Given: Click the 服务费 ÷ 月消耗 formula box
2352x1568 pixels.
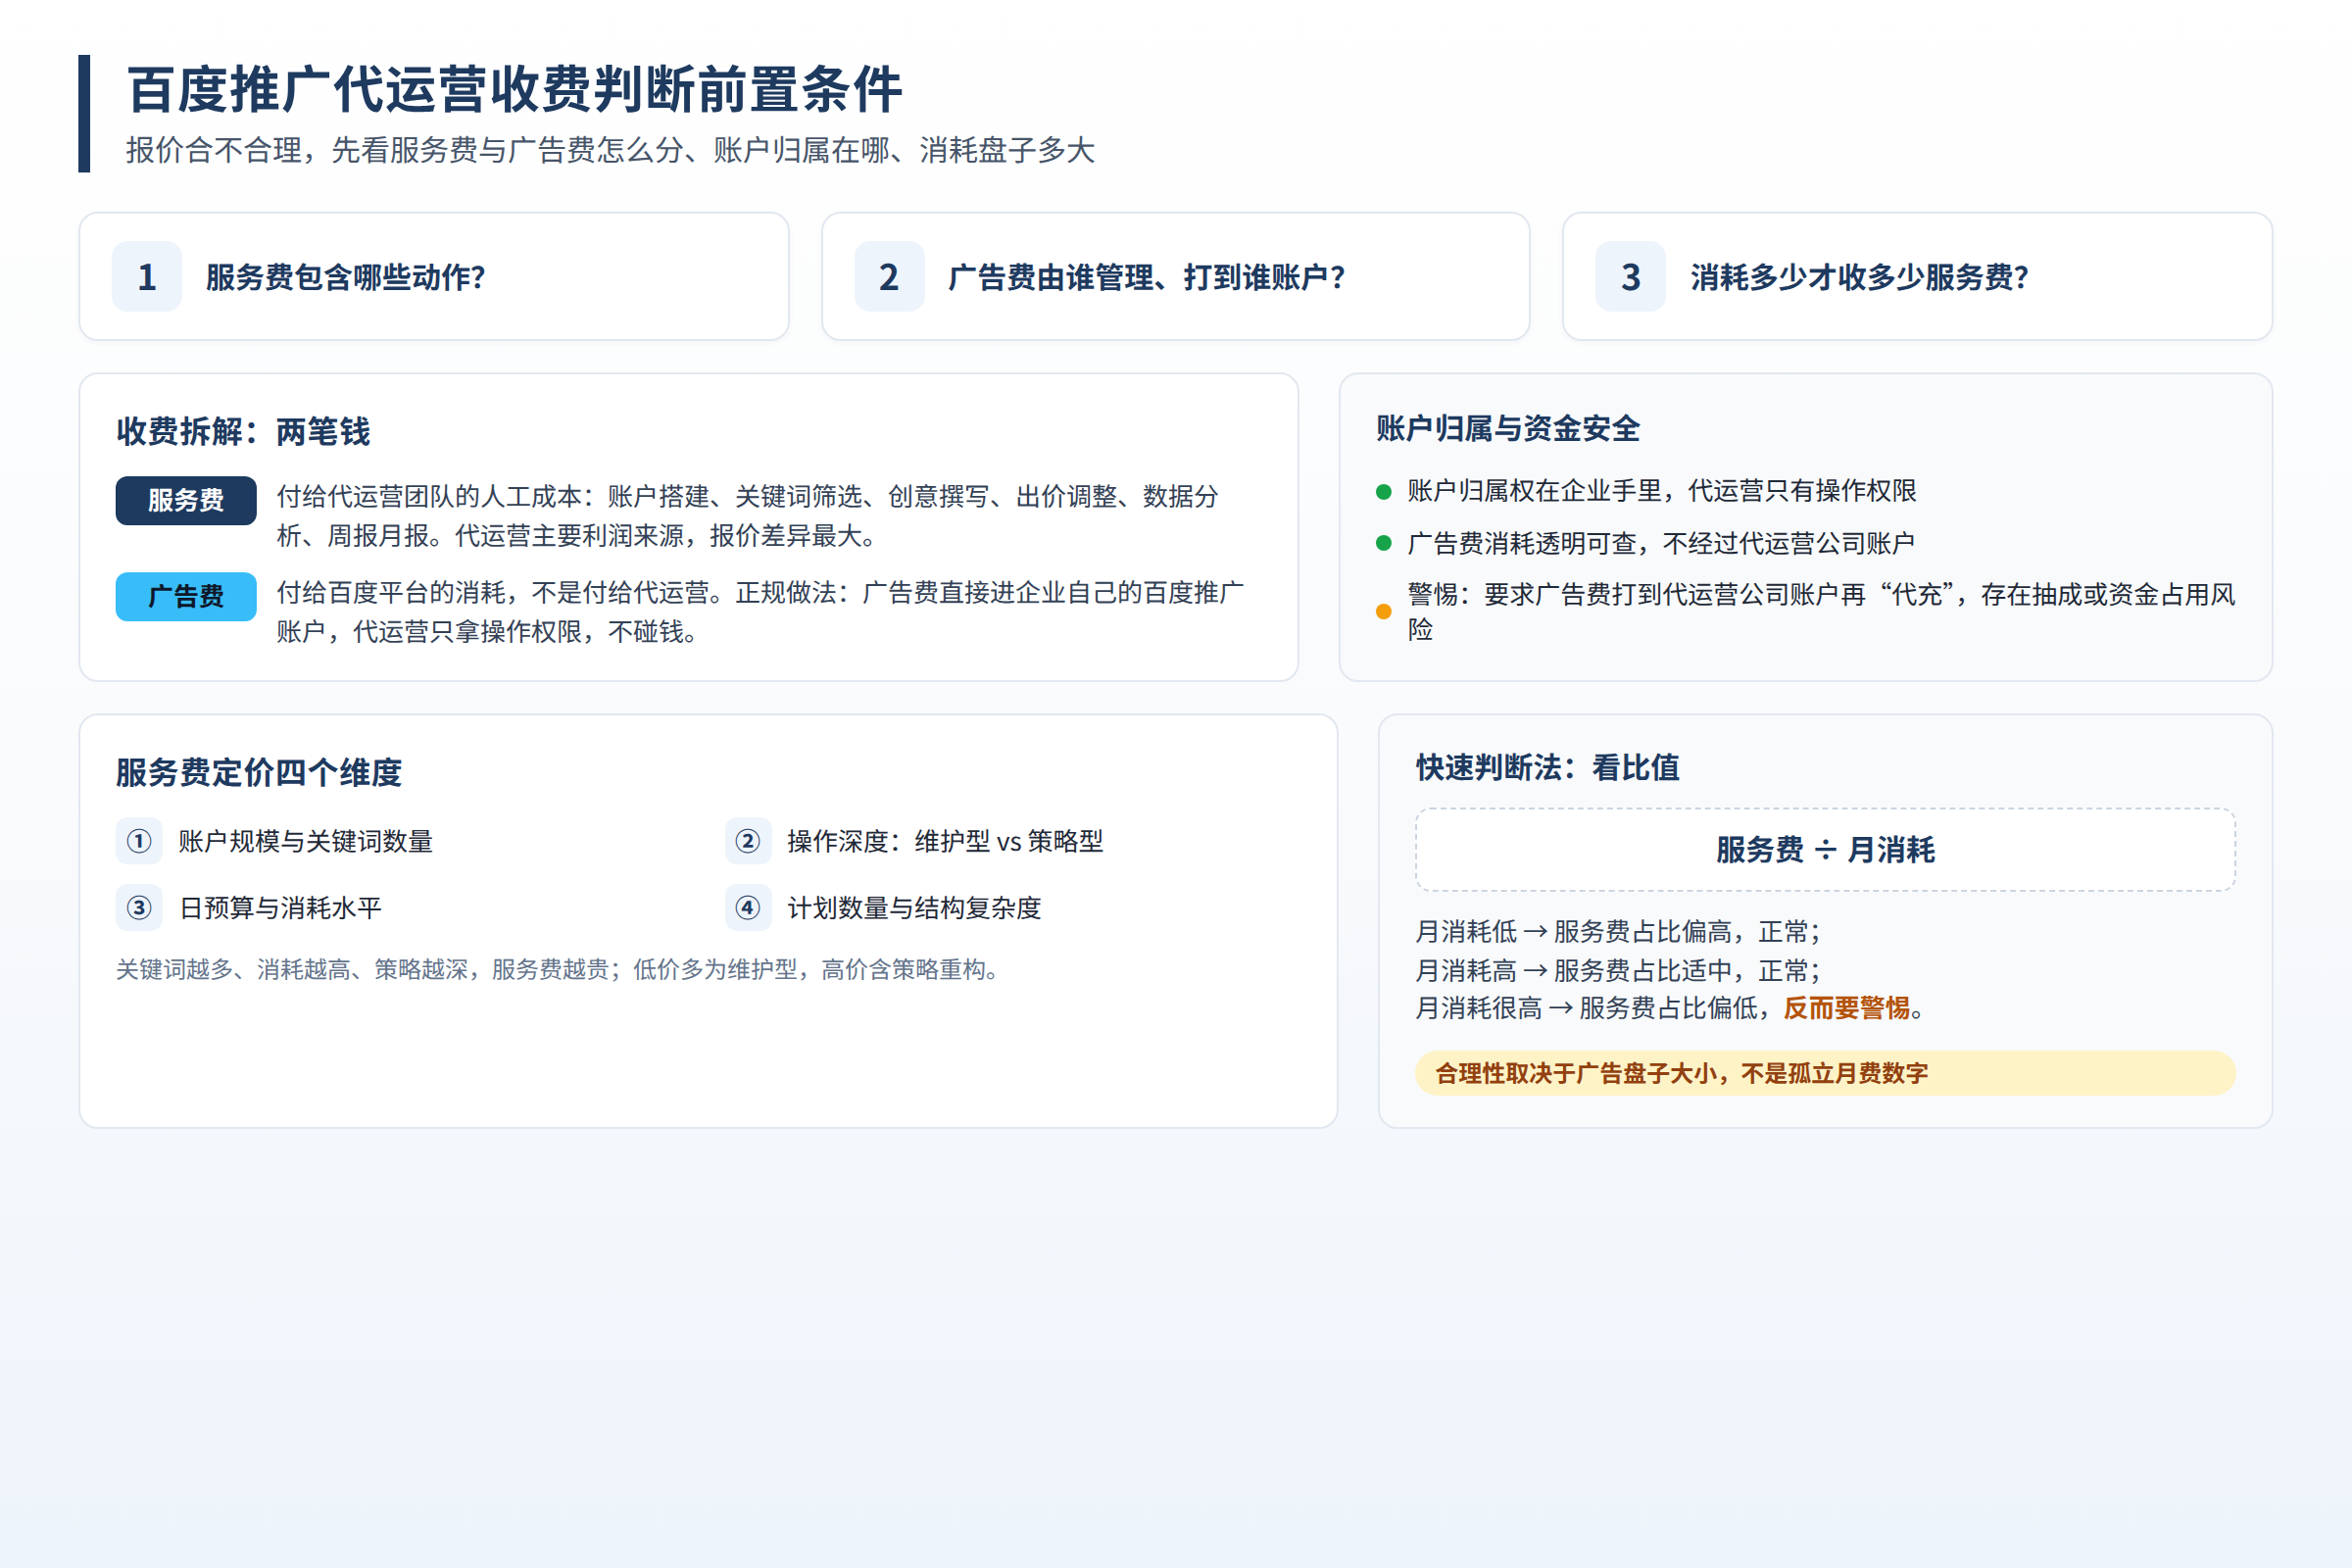Looking at the screenshot, I should click(1825, 849).
